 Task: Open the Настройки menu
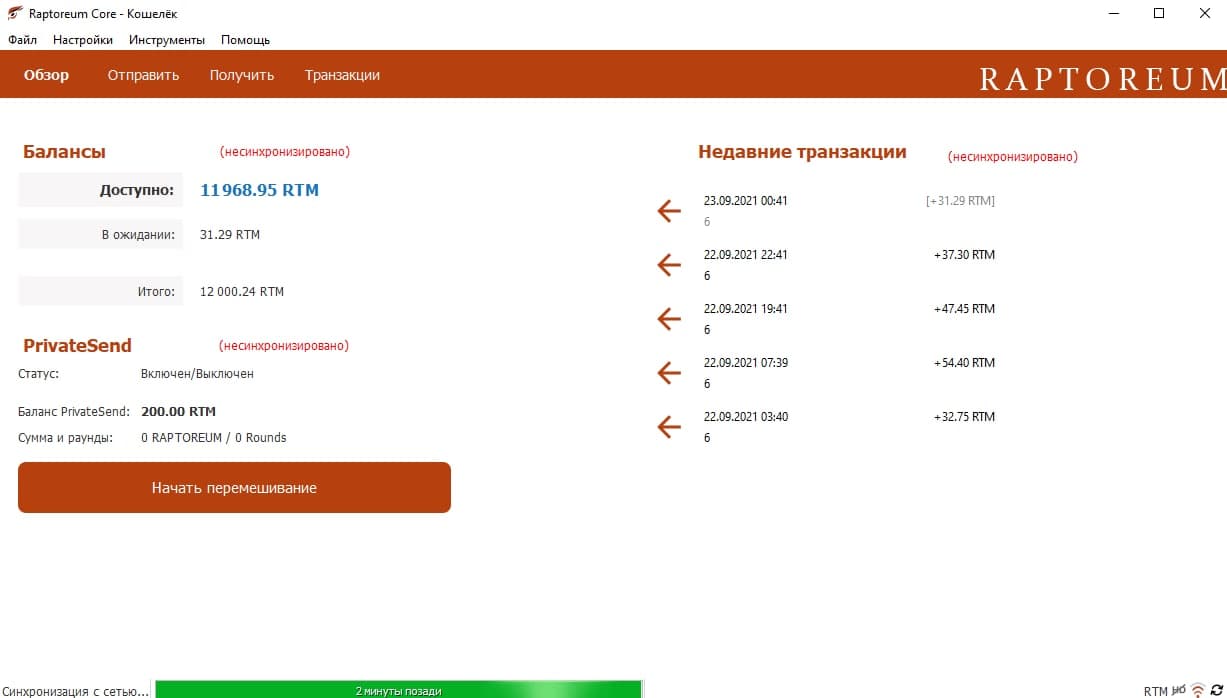[x=83, y=40]
